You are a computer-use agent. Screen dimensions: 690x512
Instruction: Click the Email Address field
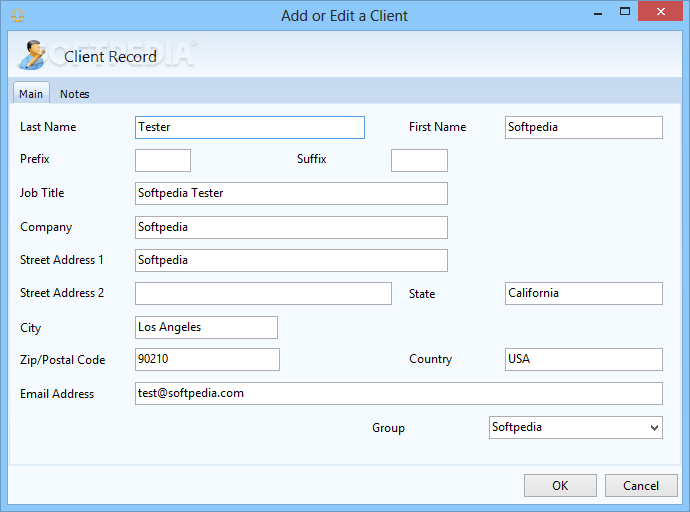pos(399,394)
